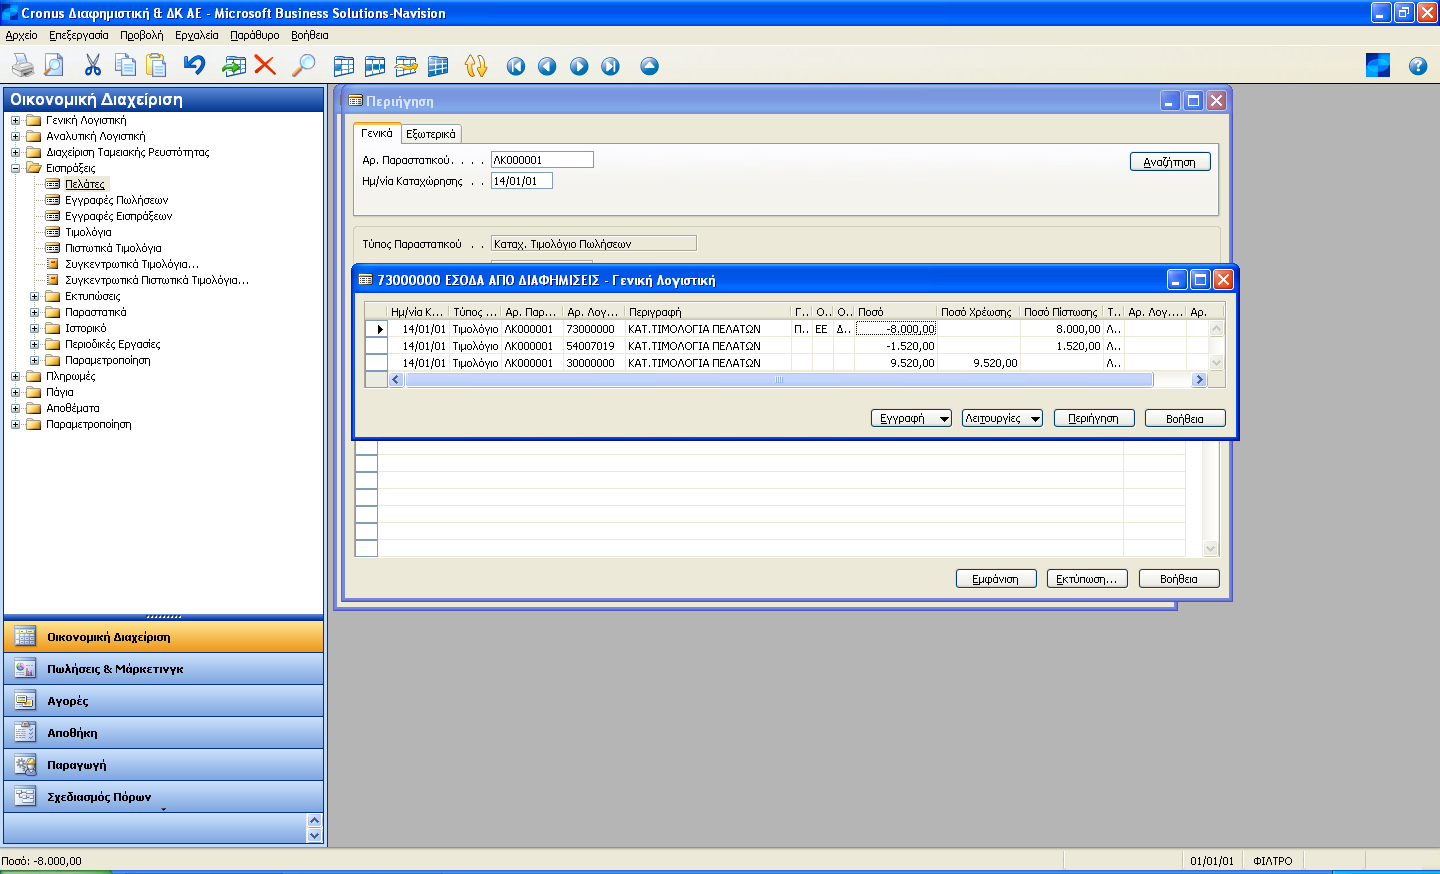
Task: Click the List up-arrow toolbar icon
Action: [650, 66]
